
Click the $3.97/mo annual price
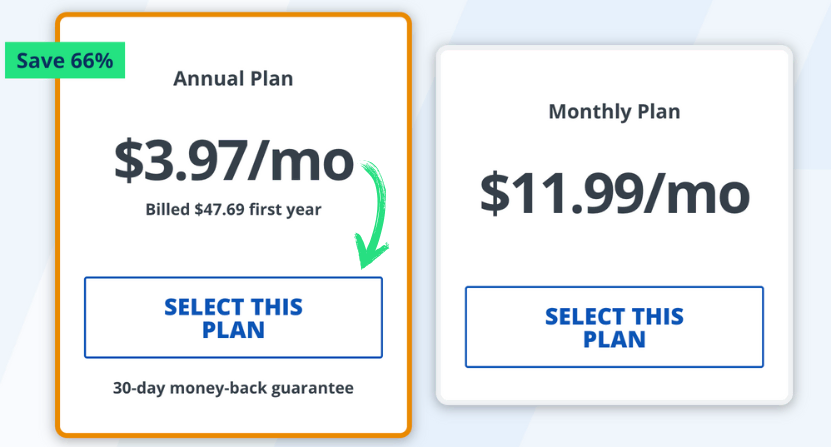coord(233,159)
